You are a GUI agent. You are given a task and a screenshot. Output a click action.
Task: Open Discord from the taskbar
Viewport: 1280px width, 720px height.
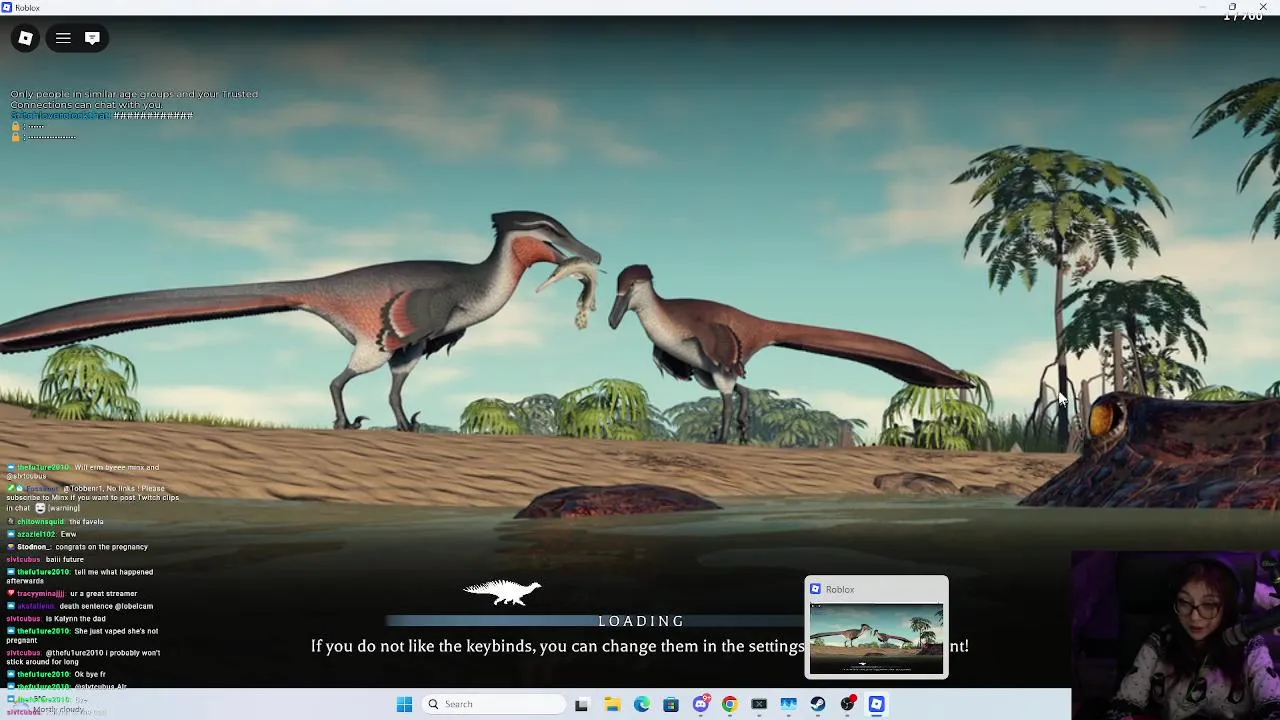tap(701, 704)
